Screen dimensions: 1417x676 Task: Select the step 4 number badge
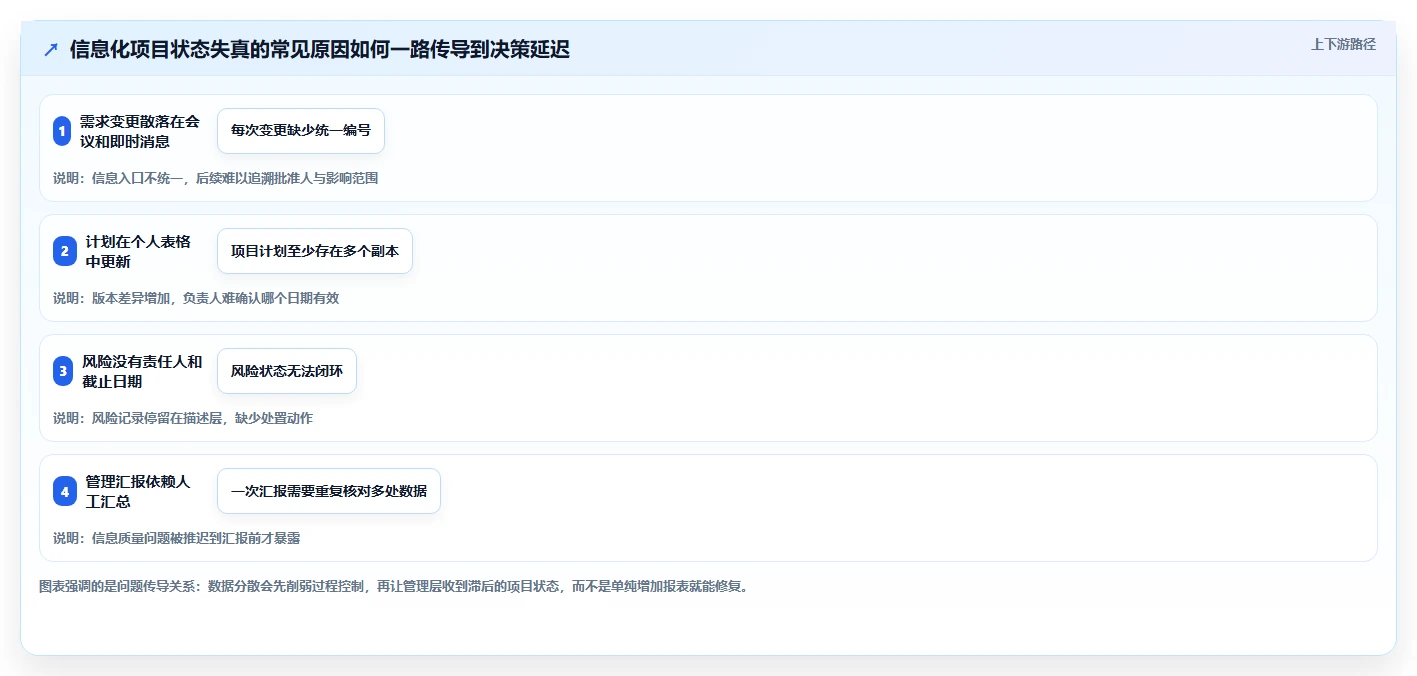(65, 491)
